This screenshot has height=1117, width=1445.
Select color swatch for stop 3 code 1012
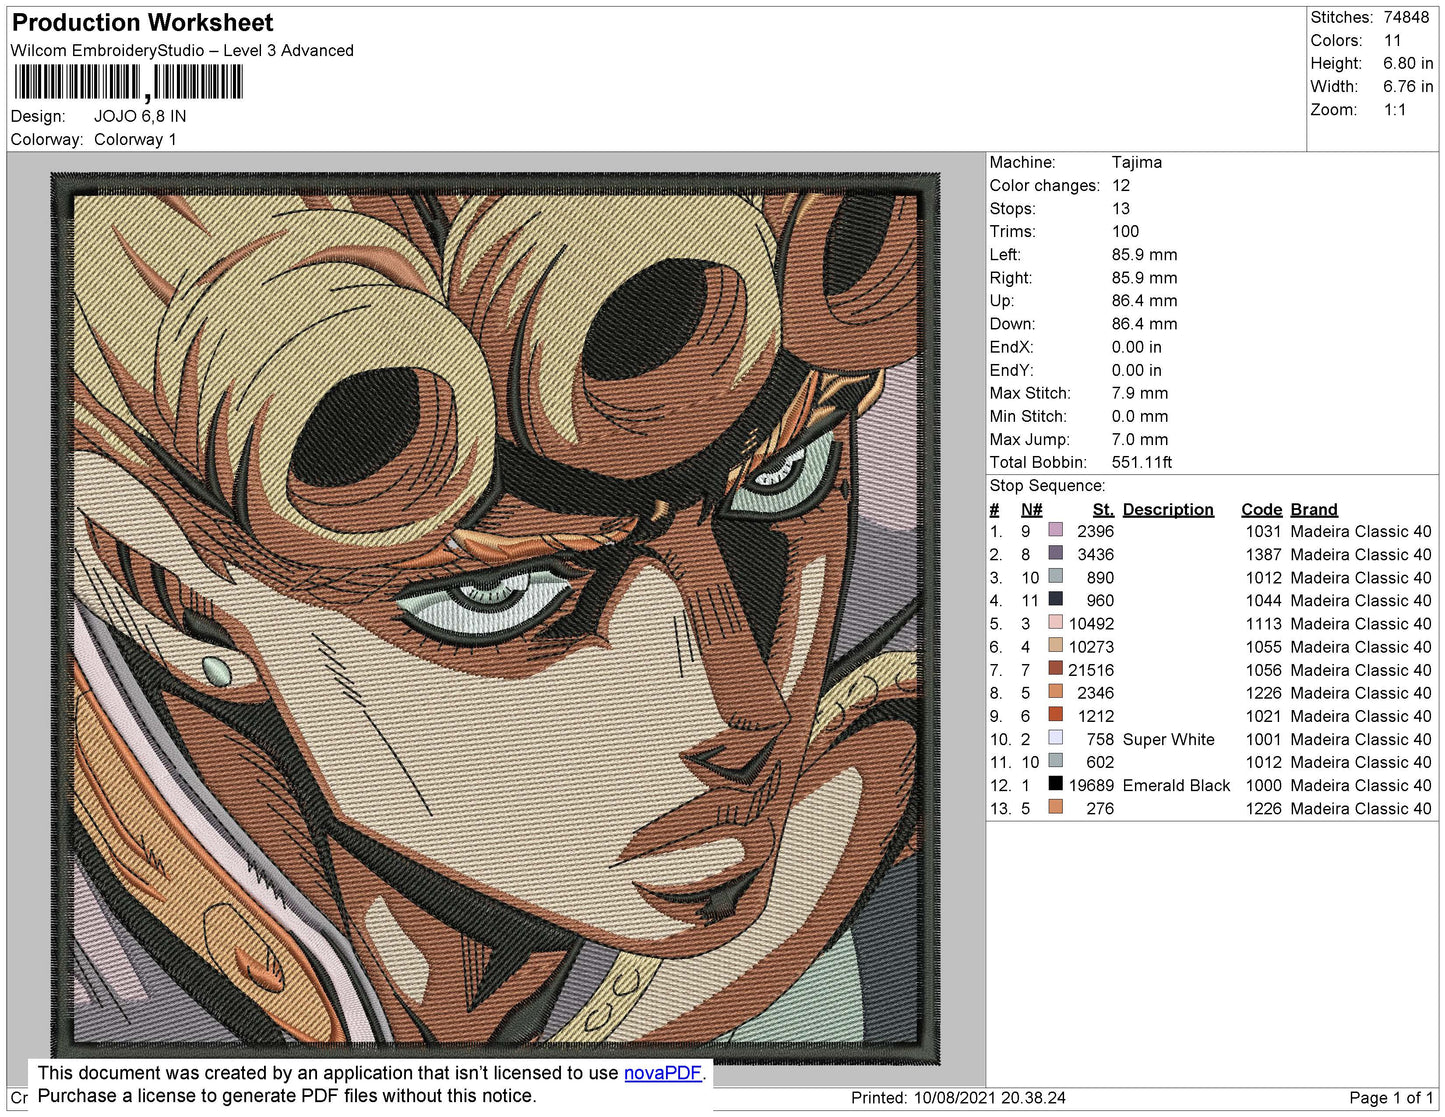pos(1055,576)
